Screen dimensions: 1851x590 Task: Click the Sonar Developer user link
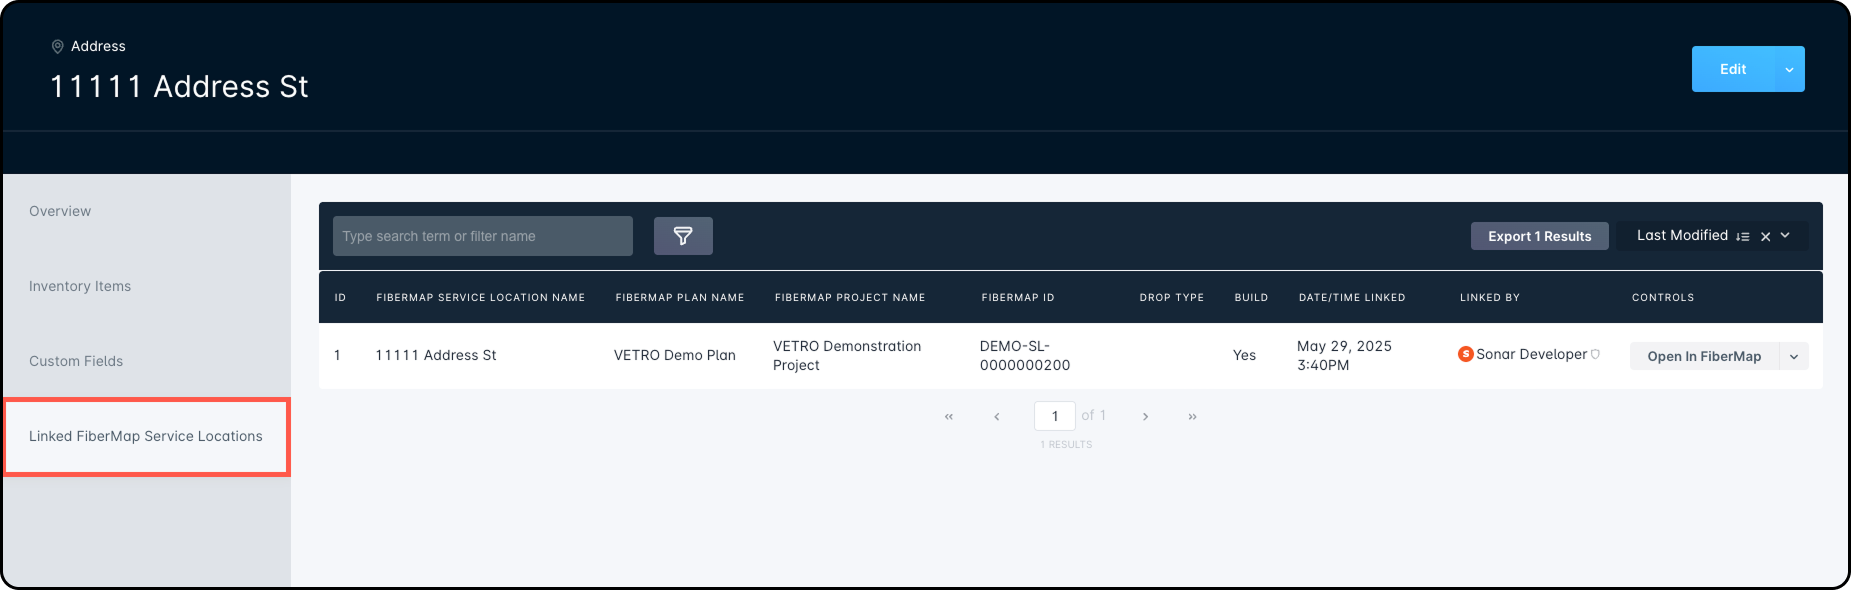click(1531, 354)
